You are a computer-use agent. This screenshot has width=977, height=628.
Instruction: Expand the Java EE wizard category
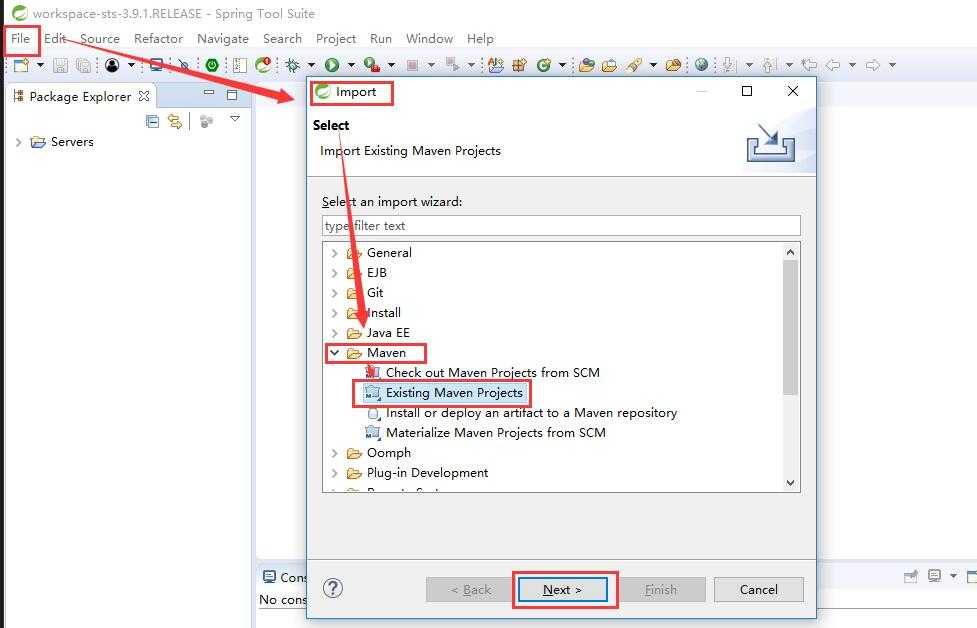(335, 333)
